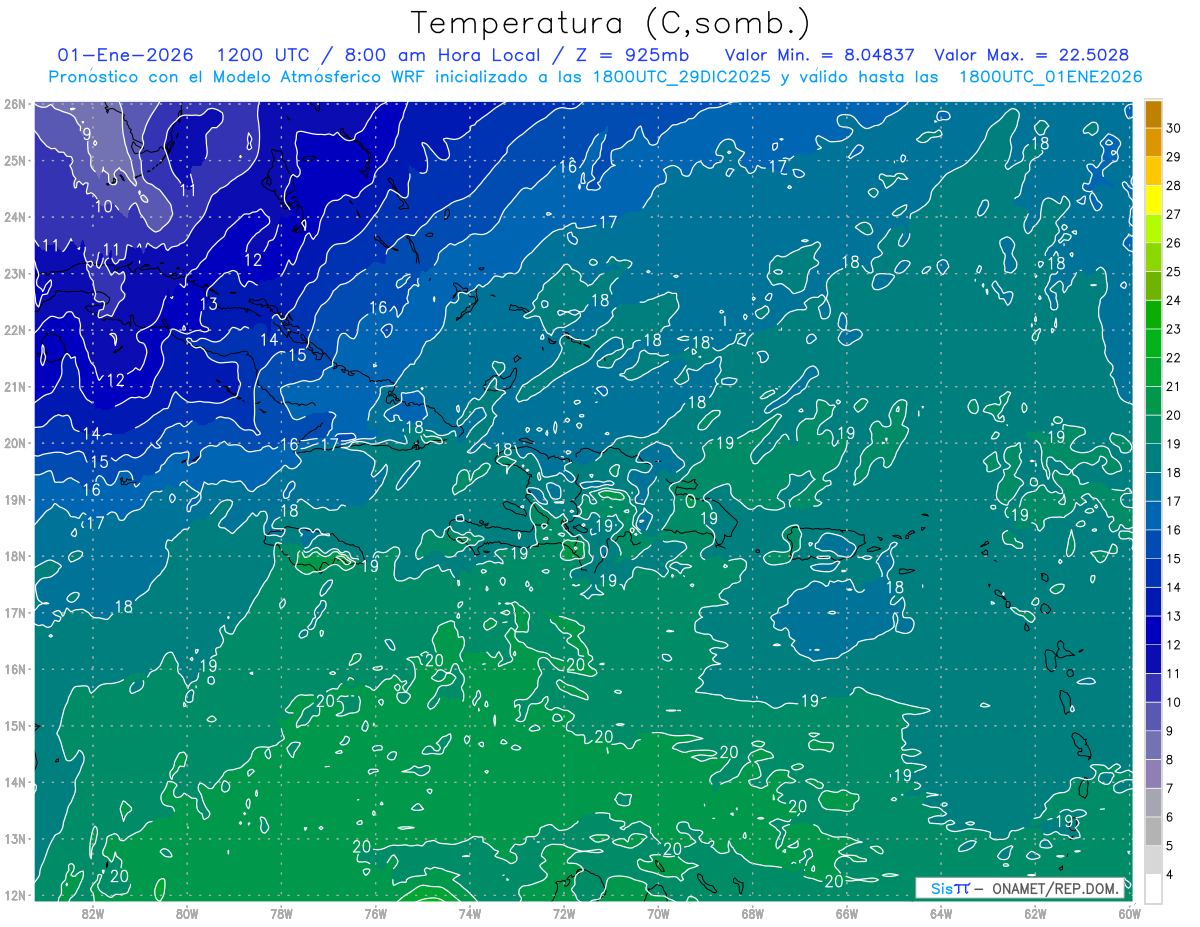Click the '9' contour label on map

click(87, 134)
